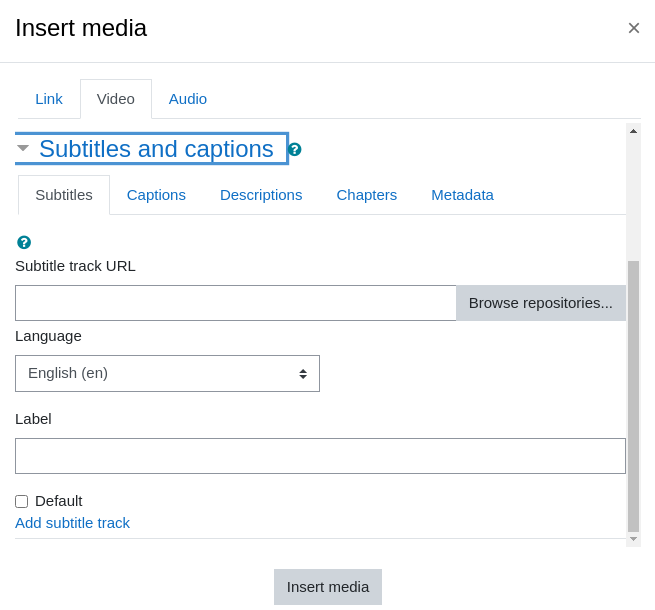
Task: Click the scrollbar up arrow
Action: [x=633, y=131]
